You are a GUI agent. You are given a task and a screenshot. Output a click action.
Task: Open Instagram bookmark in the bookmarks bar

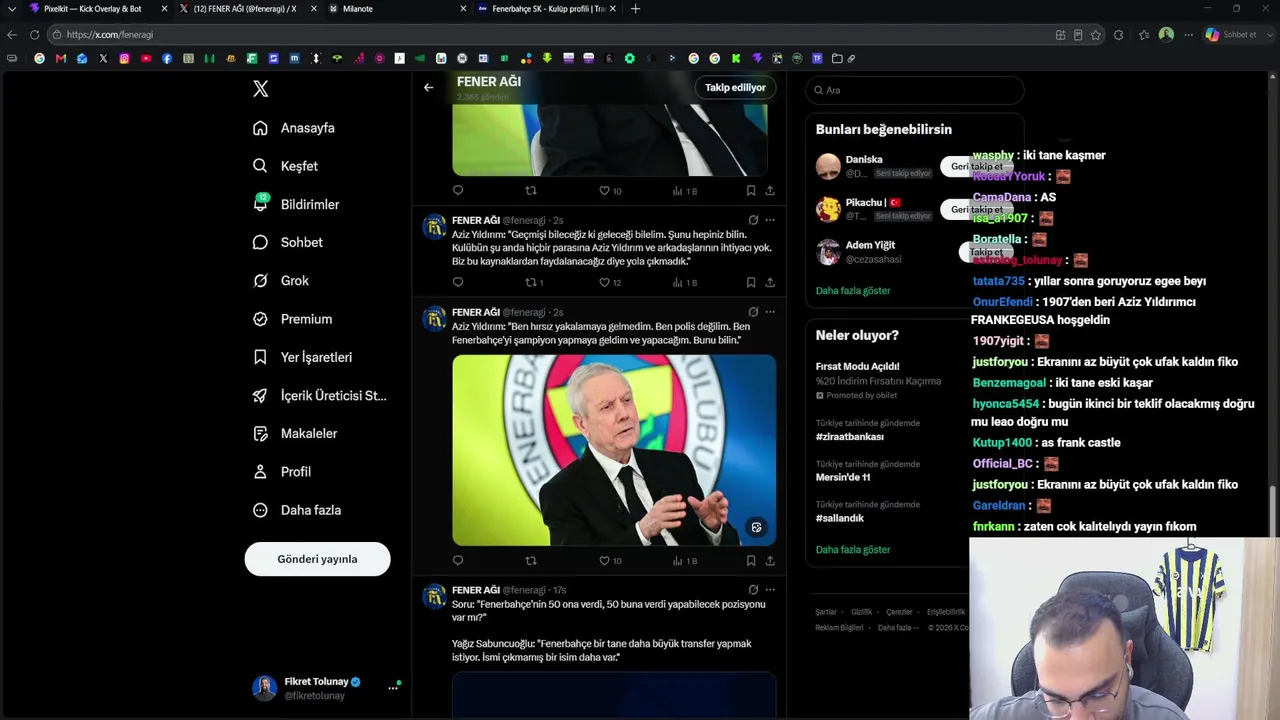pos(124,58)
